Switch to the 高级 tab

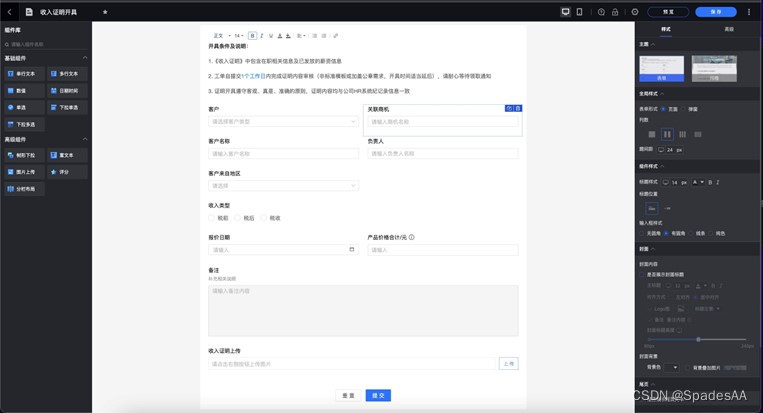click(x=729, y=29)
